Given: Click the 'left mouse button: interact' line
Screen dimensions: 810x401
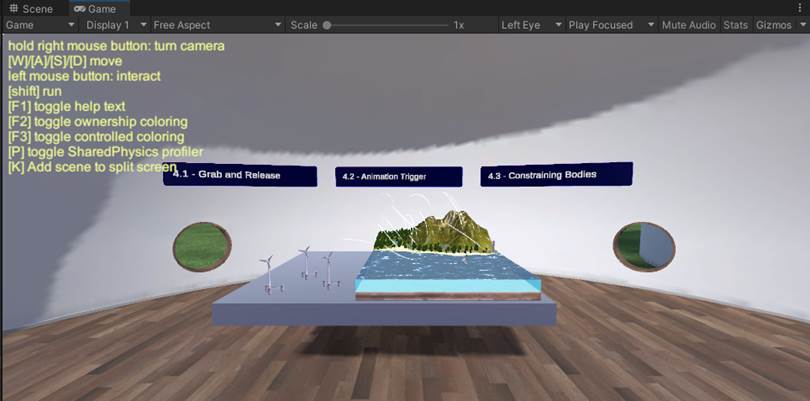Looking at the screenshot, I should (x=84, y=76).
